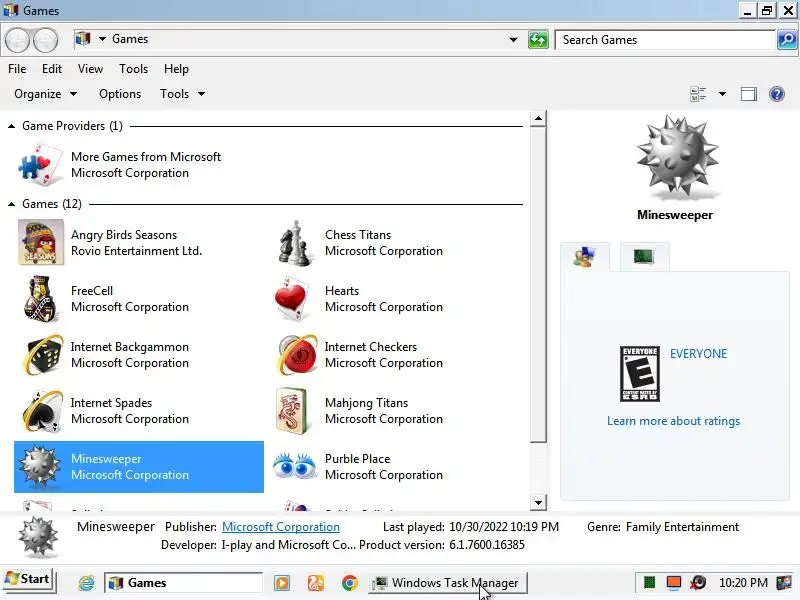Click the ESRB Everyone rating badge
The width and height of the screenshot is (800, 600).
(640, 374)
